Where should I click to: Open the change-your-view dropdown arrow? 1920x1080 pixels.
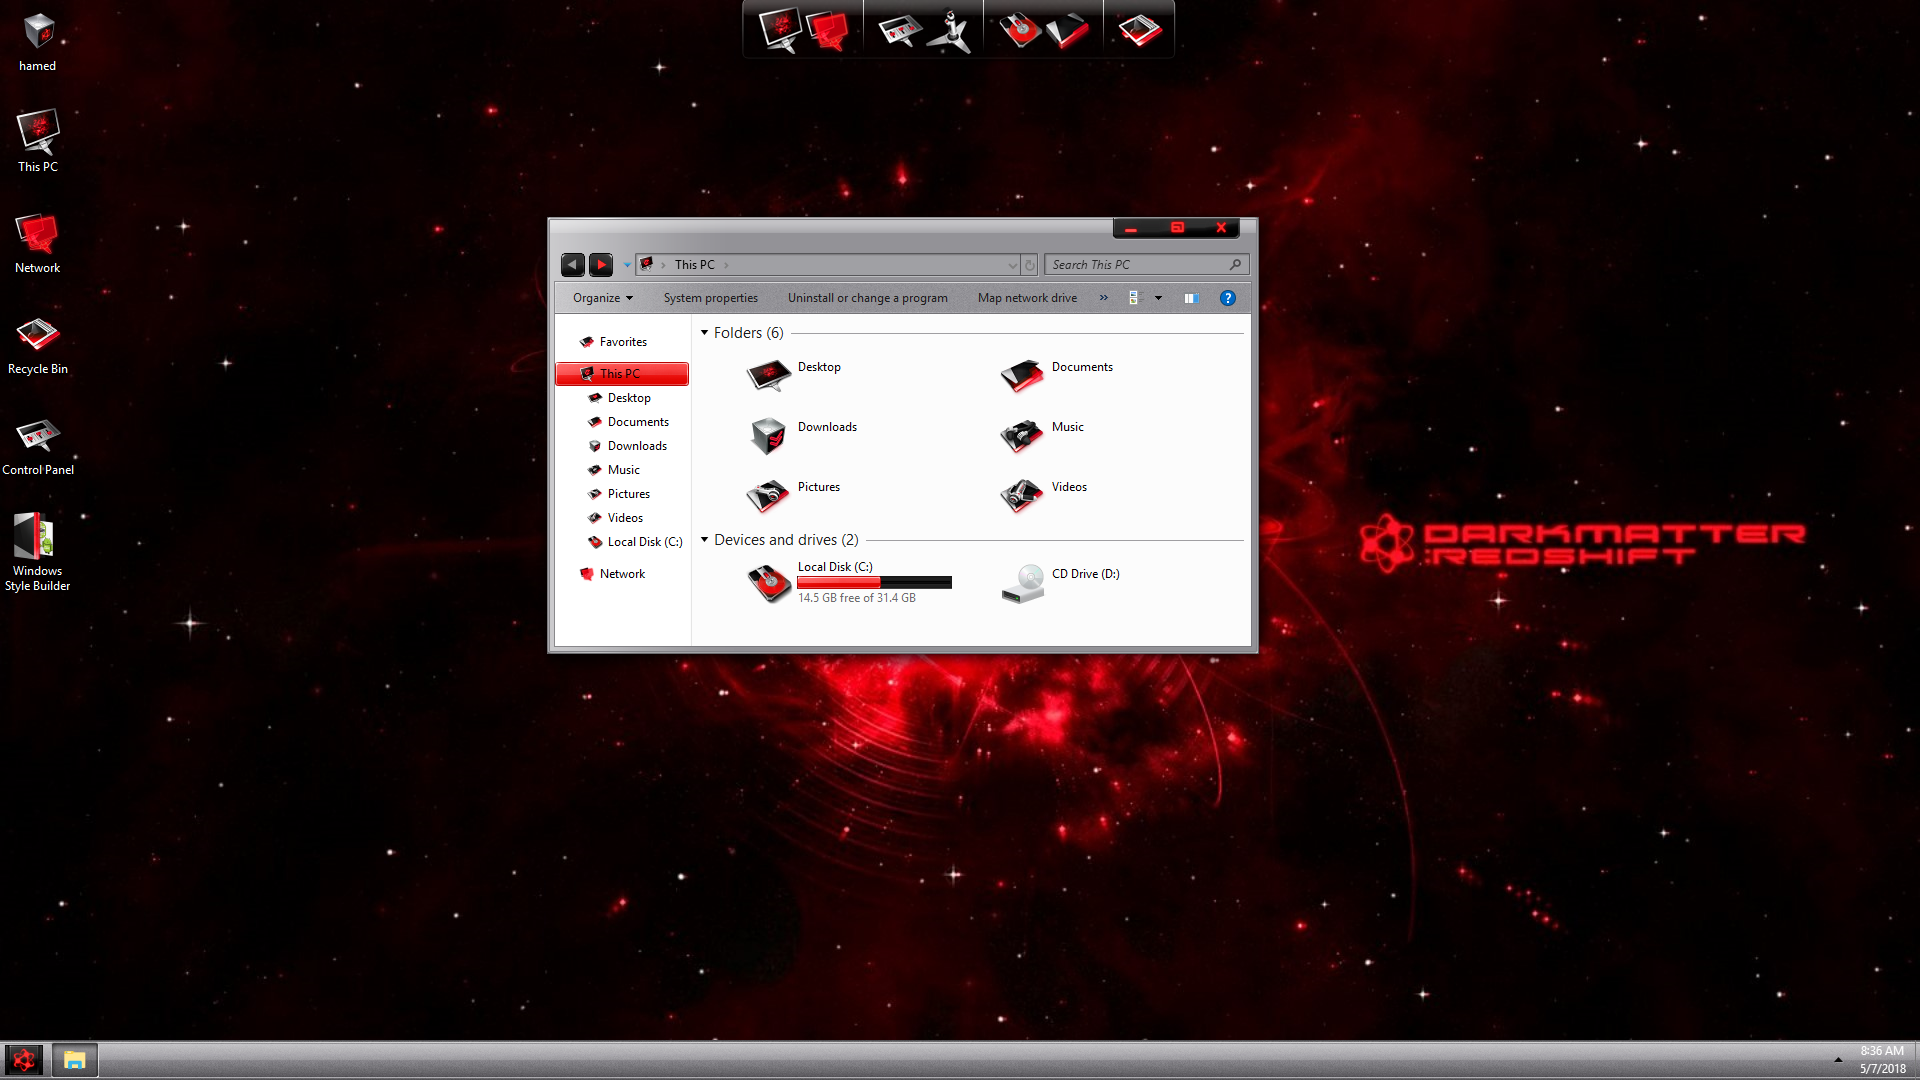click(x=1158, y=298)
